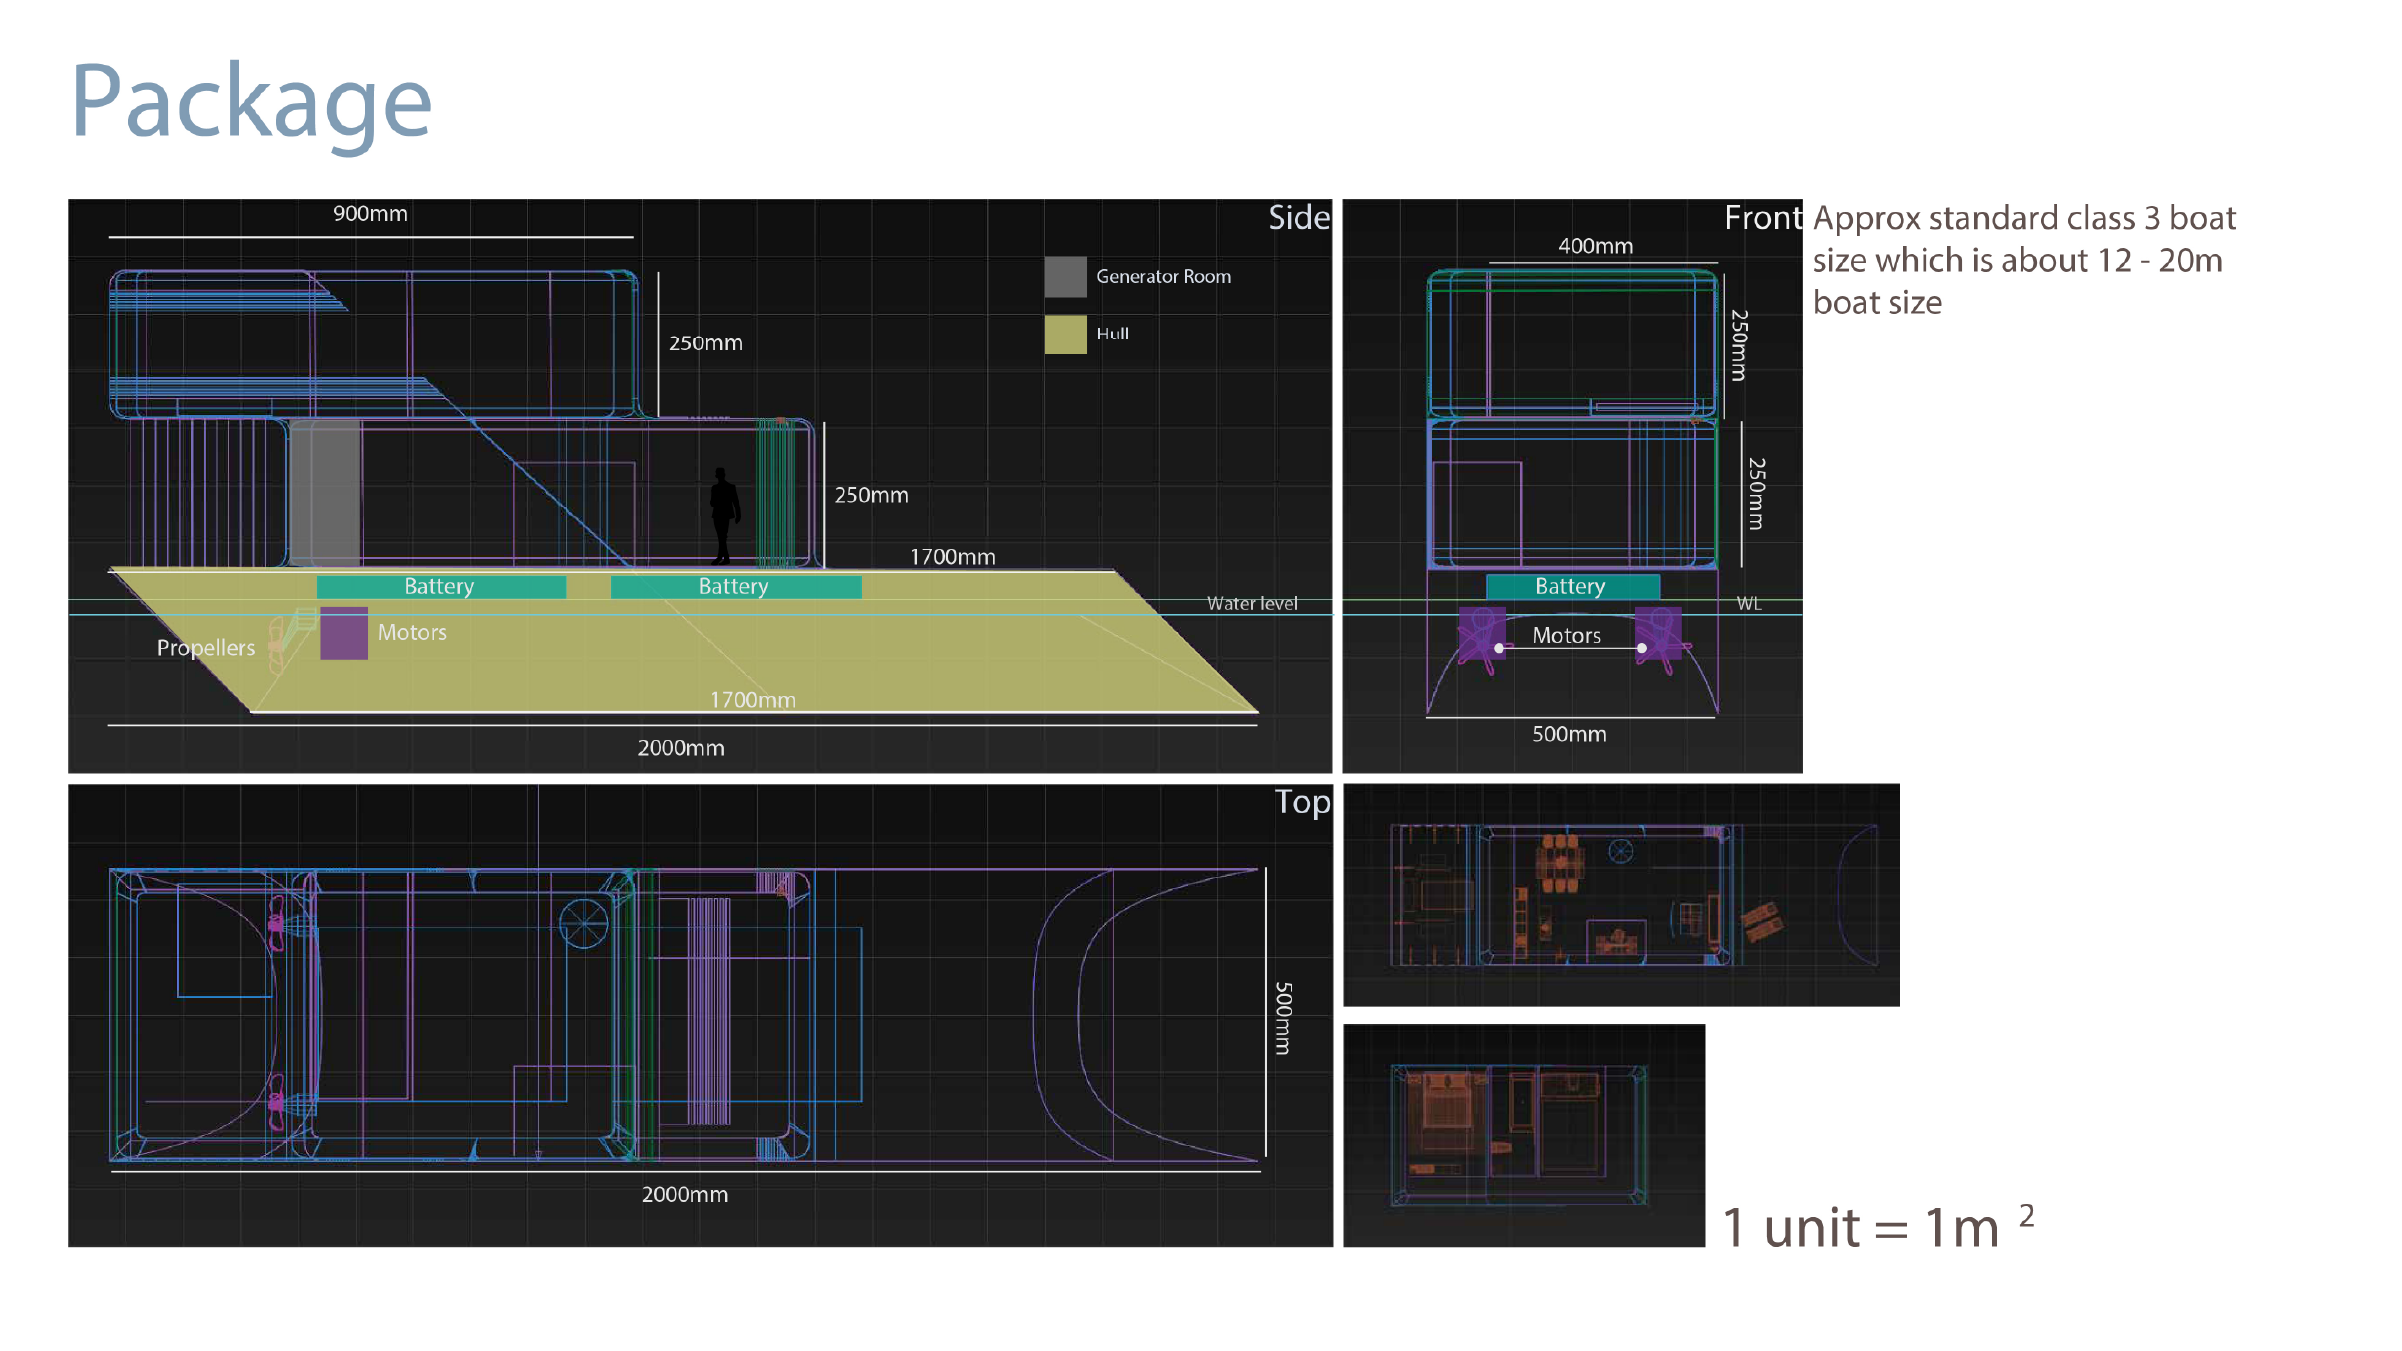Click the lower propeller icon in Top view
The height and width of the screenshot is (1351, 2402).
(x=276, y=1103)
